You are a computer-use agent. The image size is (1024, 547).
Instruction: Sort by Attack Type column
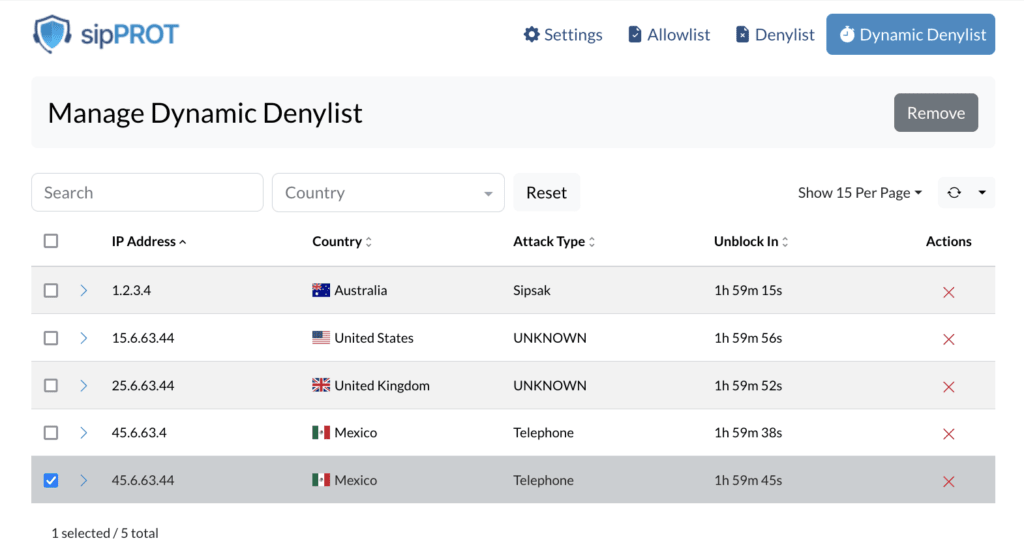[x=554, y=242]
